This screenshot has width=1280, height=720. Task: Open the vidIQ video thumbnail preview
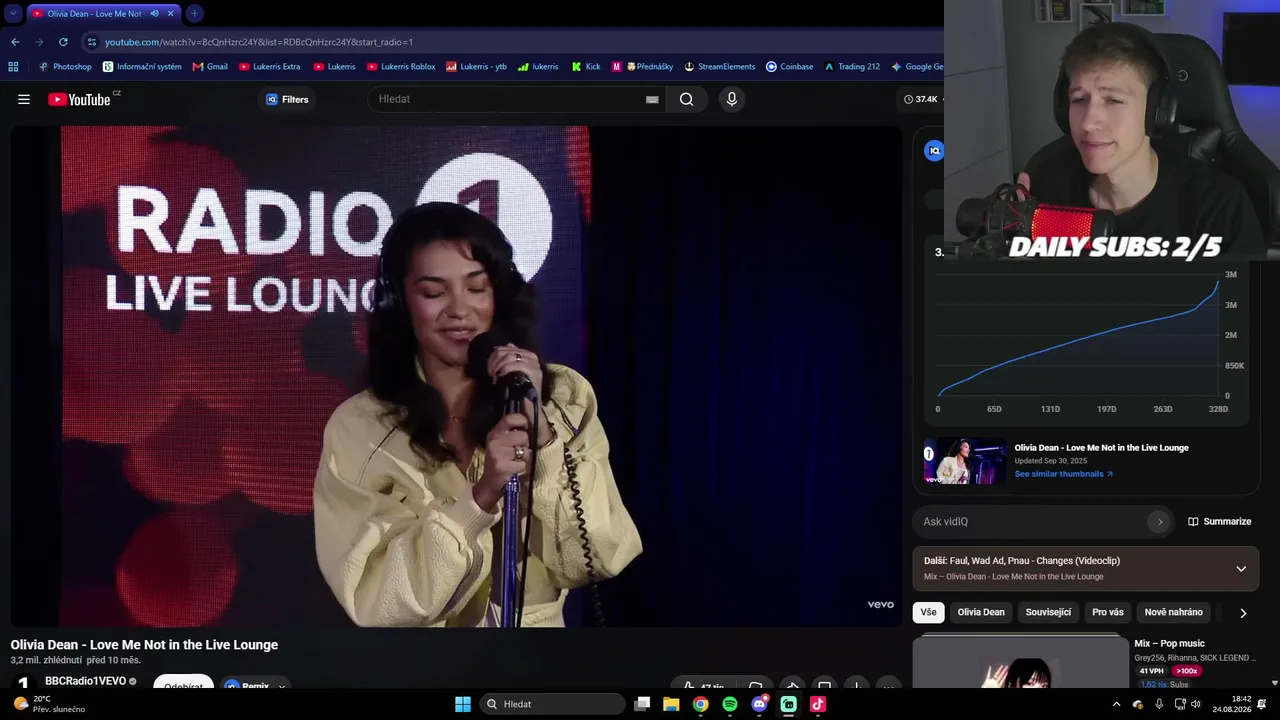[965, 462]
